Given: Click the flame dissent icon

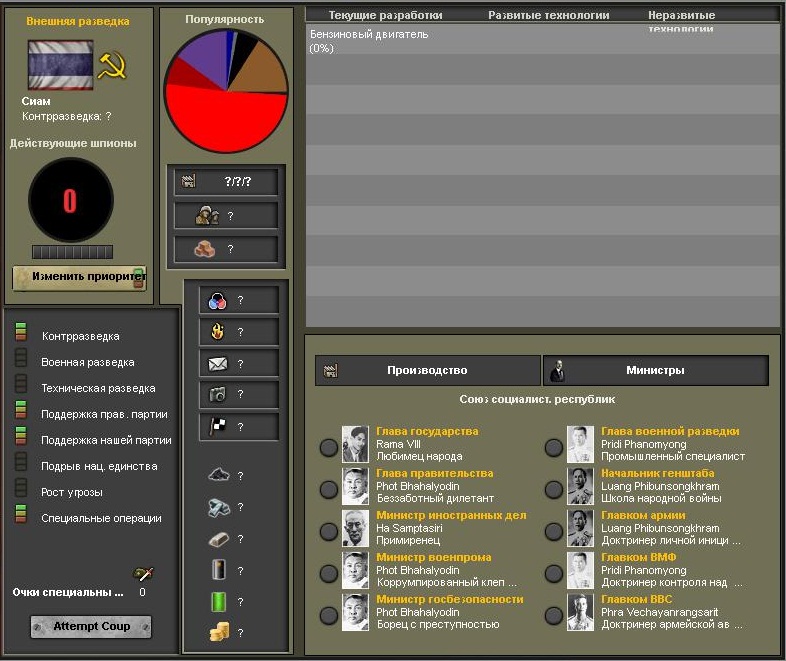Looking at the screenshot, I should (218, 332).
